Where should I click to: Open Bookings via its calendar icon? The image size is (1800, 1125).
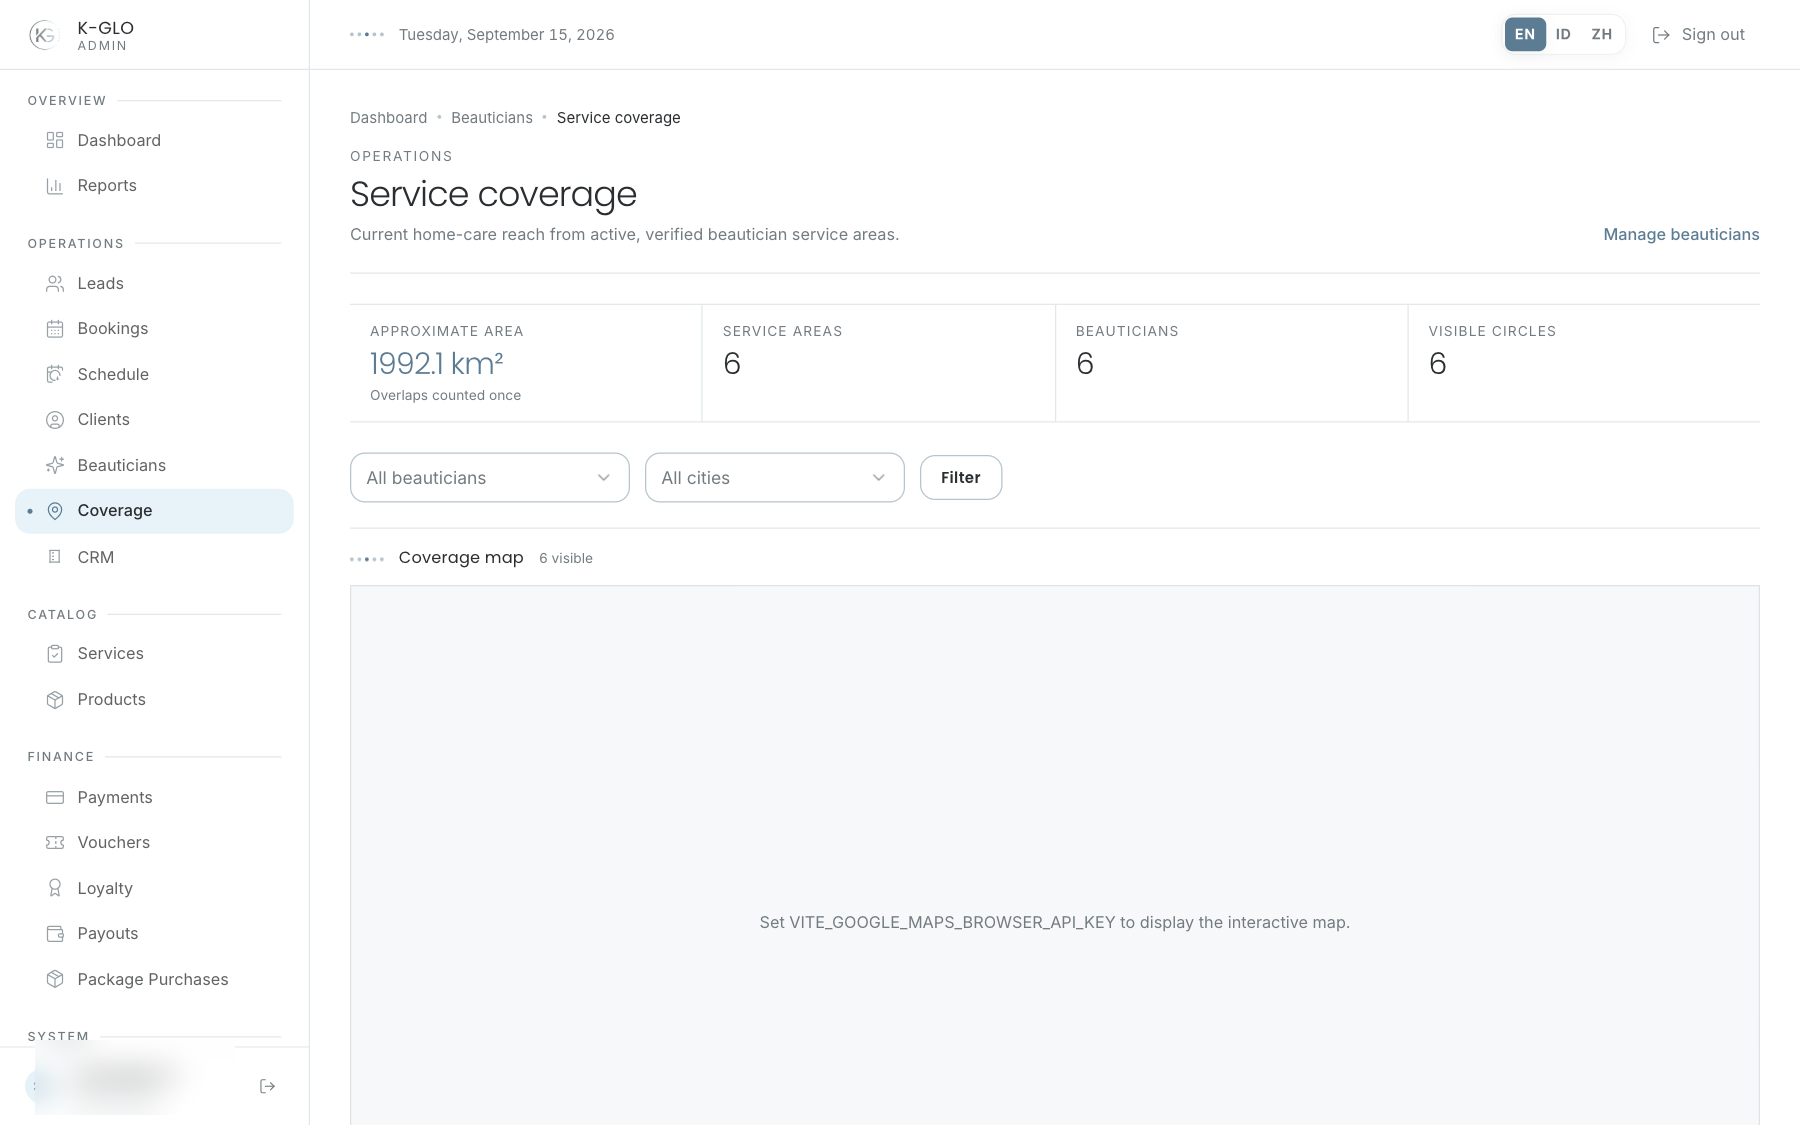(x=55, y=328)
